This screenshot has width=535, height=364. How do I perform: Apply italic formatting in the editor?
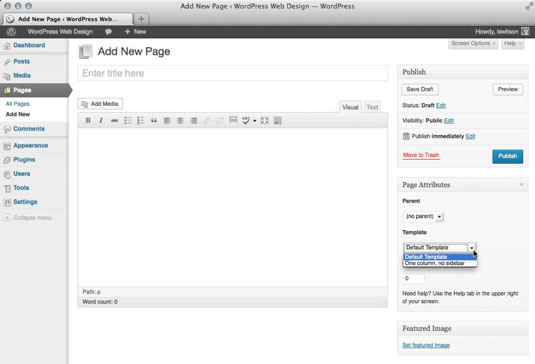point(101,120)
